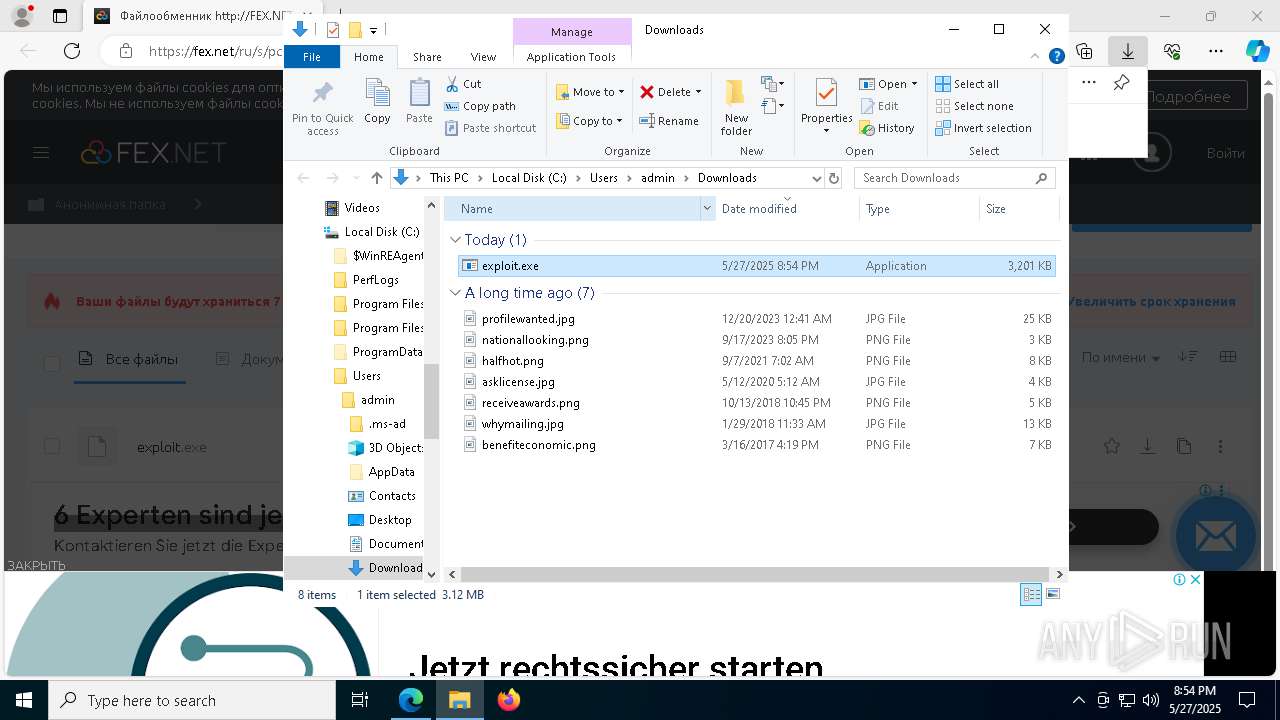Sort by Size column header
The height and width of the screenshot is (720, 1280).
(x=1018, y=209)
